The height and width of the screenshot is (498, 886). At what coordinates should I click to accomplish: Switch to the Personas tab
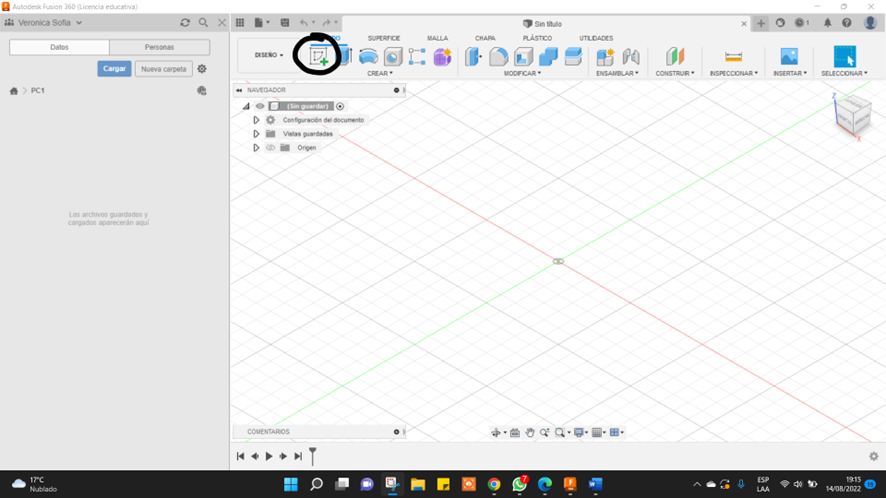159,47
